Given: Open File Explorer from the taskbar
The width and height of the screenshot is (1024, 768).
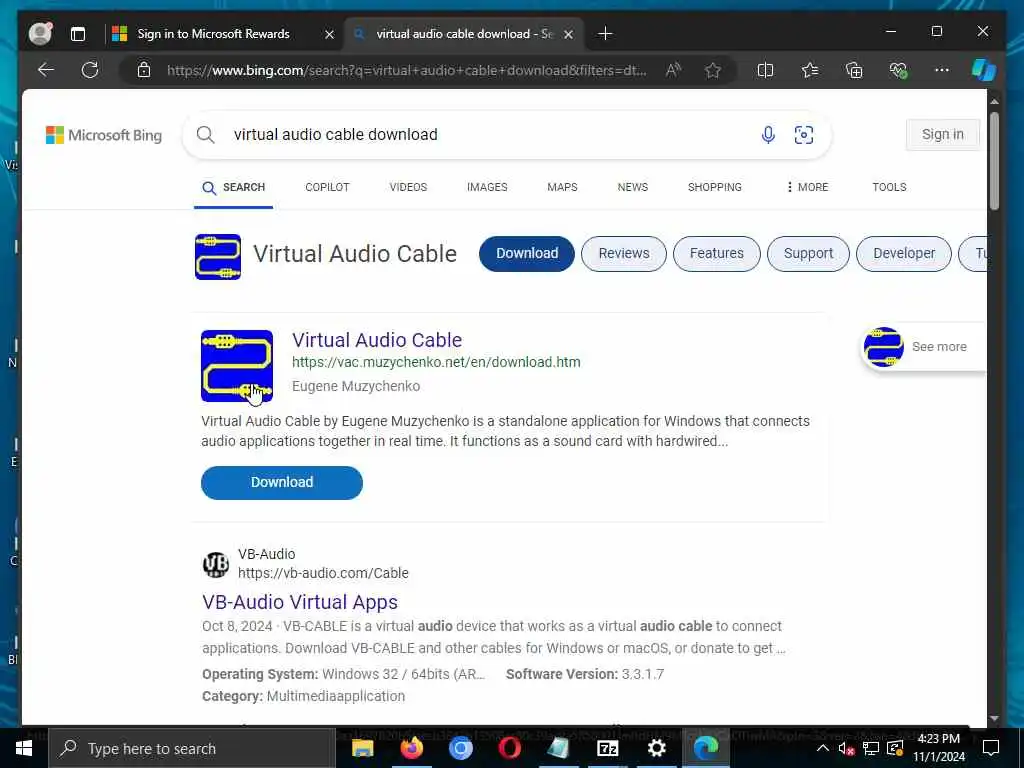Looking at the screenshot, I should [x=362, y=748].
